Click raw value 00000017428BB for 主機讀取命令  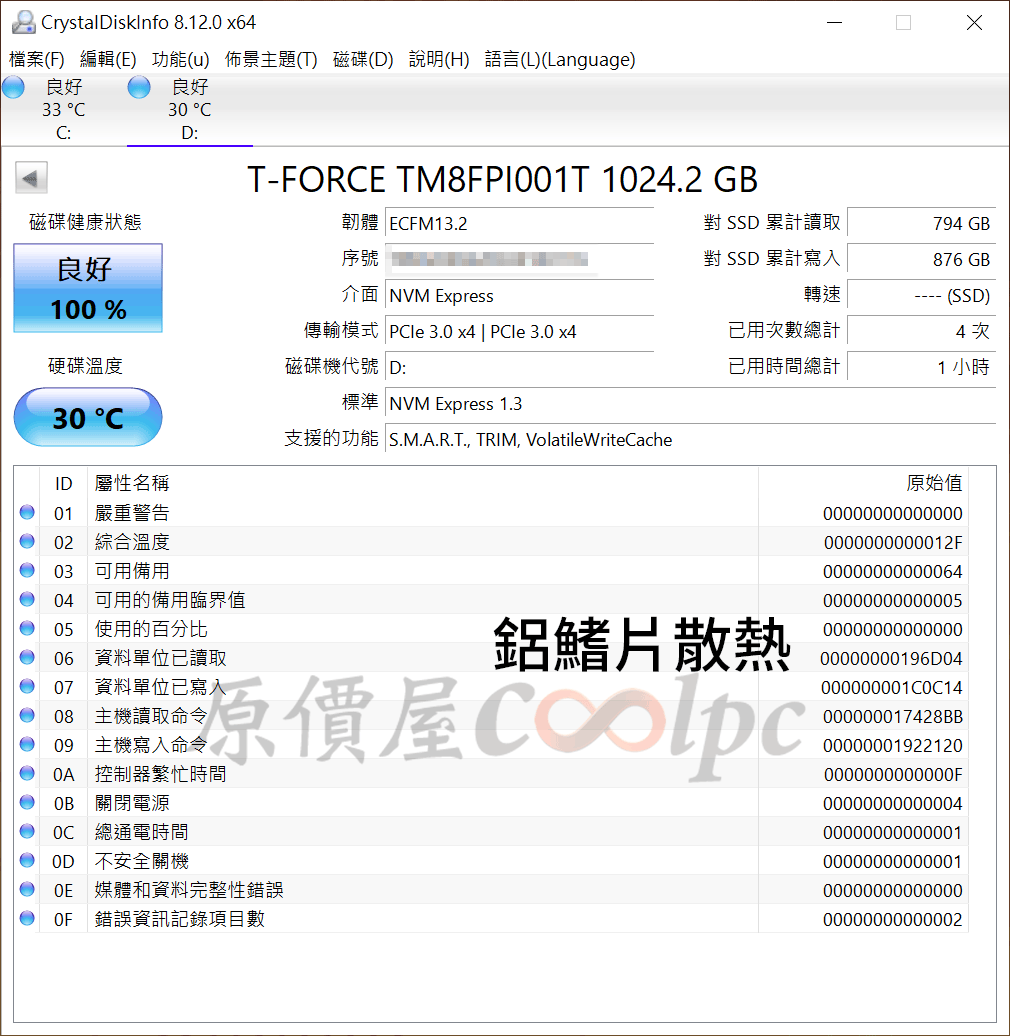point(893,717)
